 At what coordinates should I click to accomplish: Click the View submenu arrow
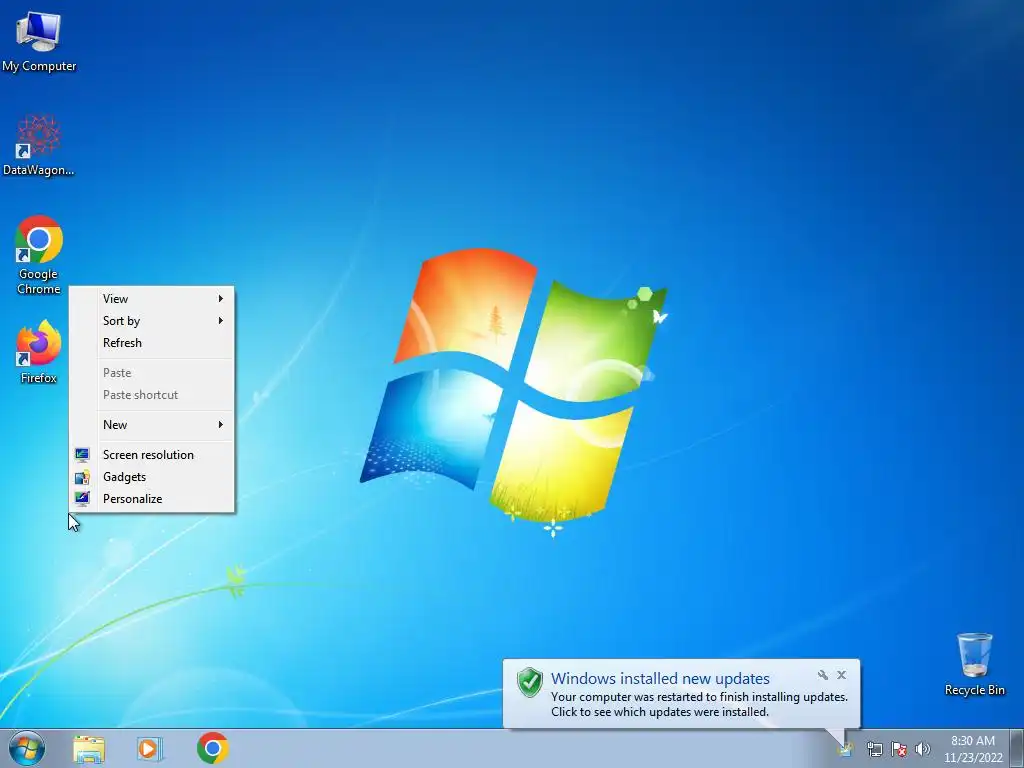[x=221, y=298]
